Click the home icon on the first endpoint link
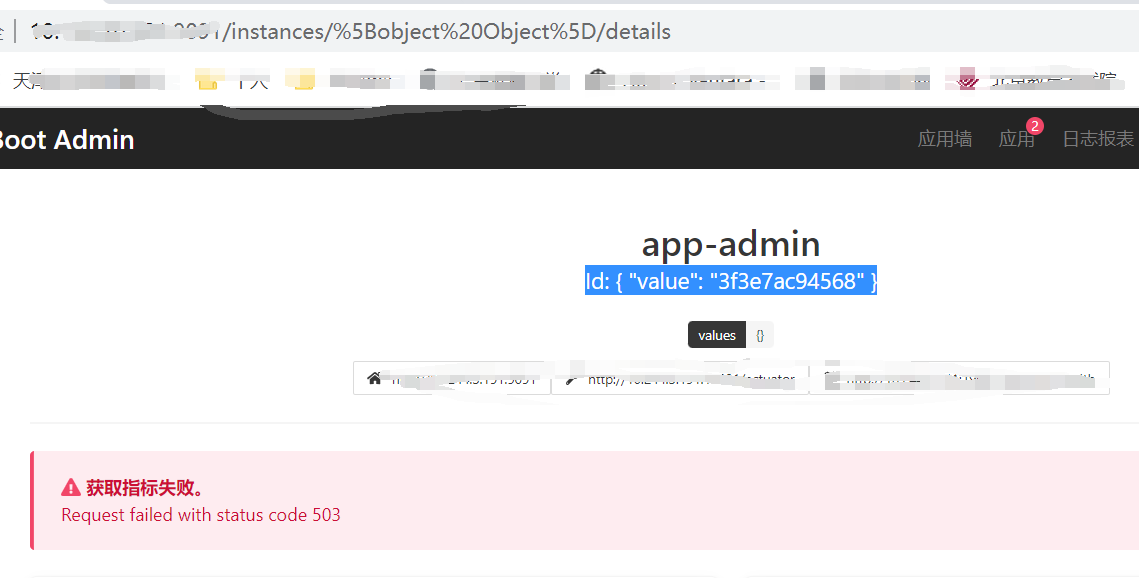 pyautogui.click(x=374, y=378)
